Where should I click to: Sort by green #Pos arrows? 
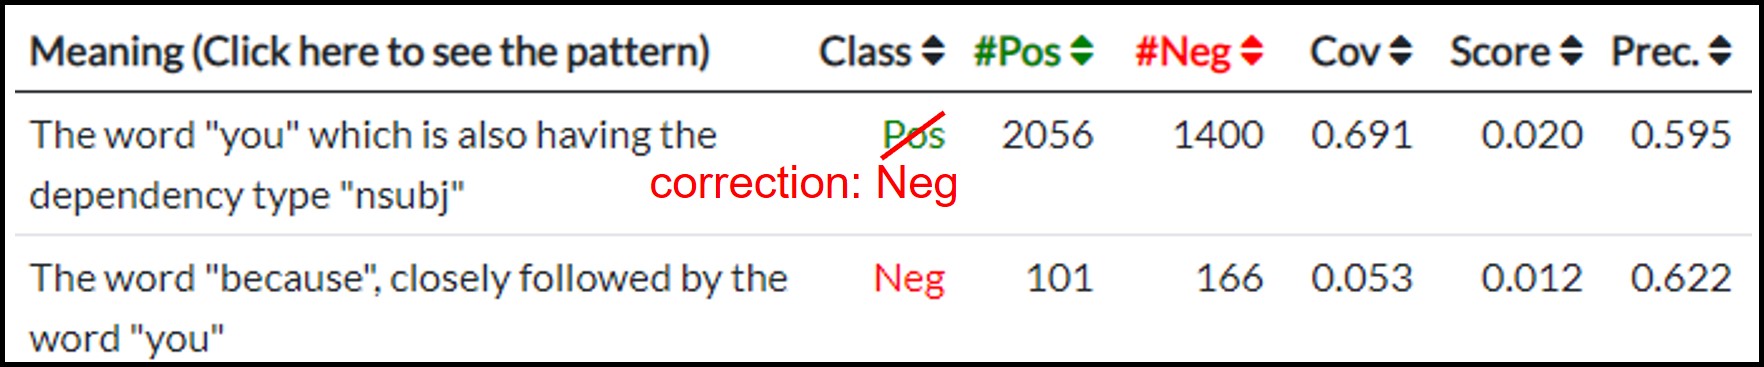(1081, 51)
